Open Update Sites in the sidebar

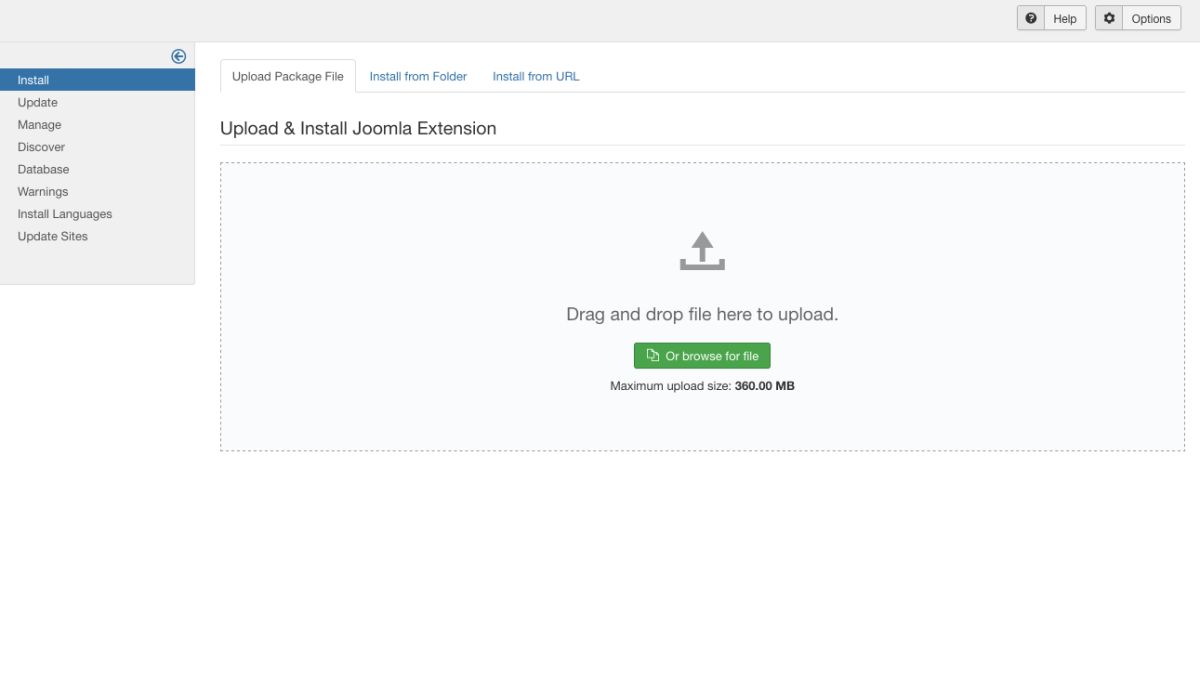(97, 236)
